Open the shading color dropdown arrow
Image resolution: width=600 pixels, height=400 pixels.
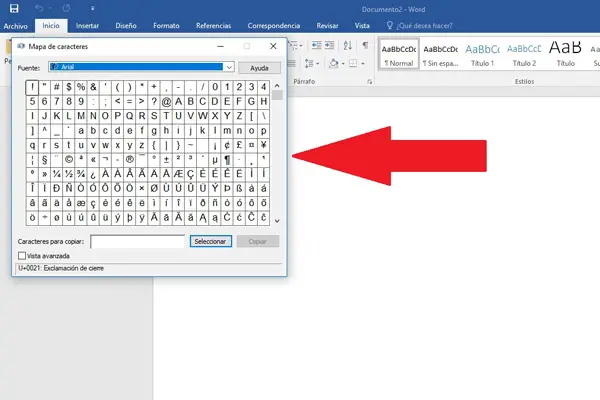click(343, 64)
